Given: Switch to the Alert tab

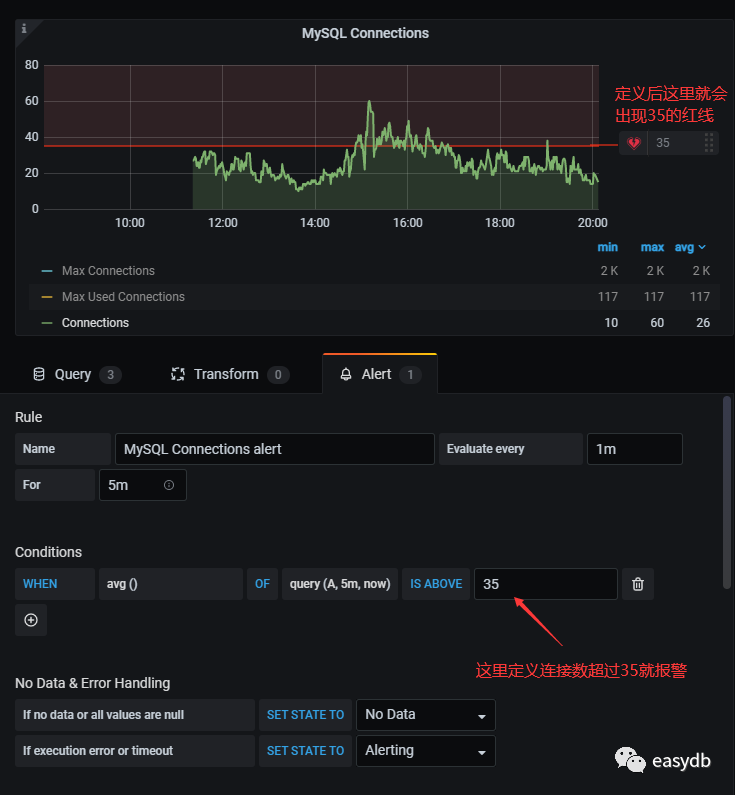Looking at the screenshot, I should click(x=379, y=374).
